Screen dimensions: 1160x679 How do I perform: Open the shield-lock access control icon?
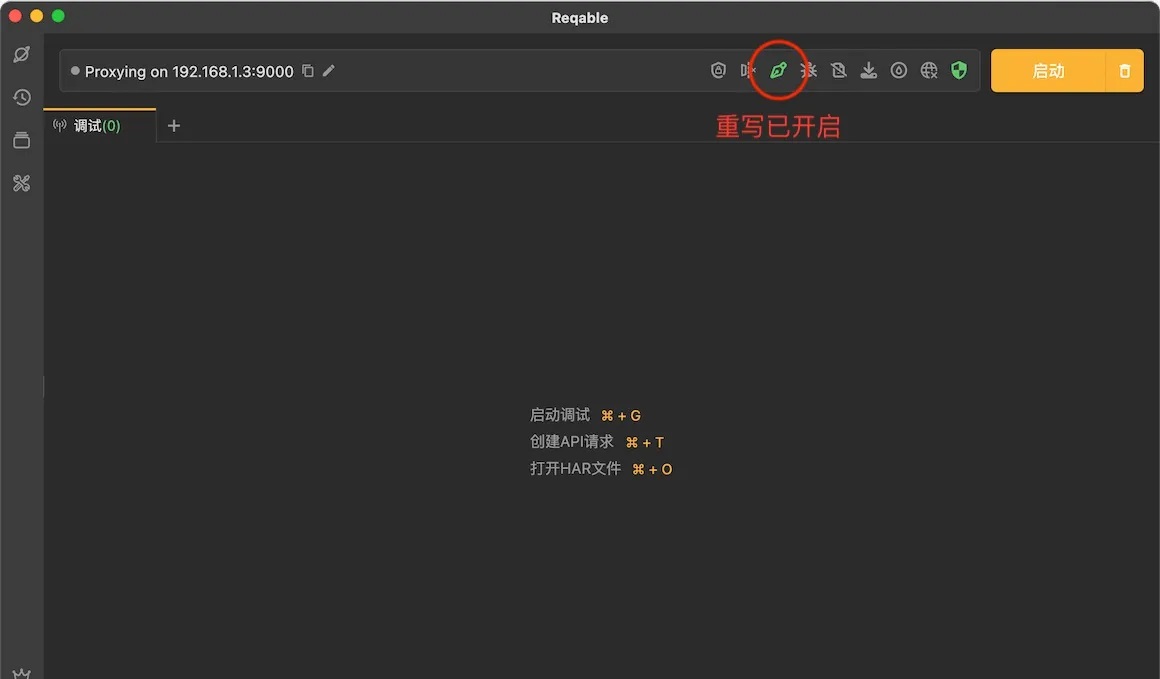tap(718, 70)
